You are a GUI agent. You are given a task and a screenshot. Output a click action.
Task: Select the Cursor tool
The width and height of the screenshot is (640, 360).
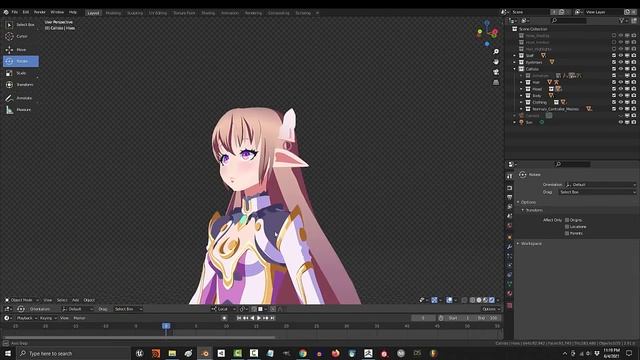tap(20, 36)
